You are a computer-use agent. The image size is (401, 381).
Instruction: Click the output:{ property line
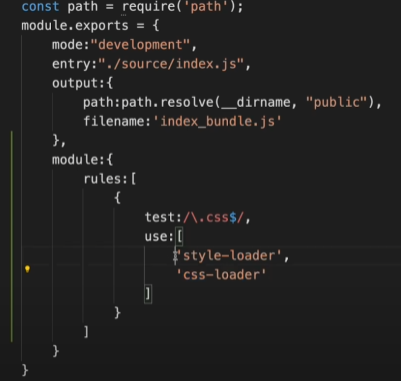coord(83,83)
